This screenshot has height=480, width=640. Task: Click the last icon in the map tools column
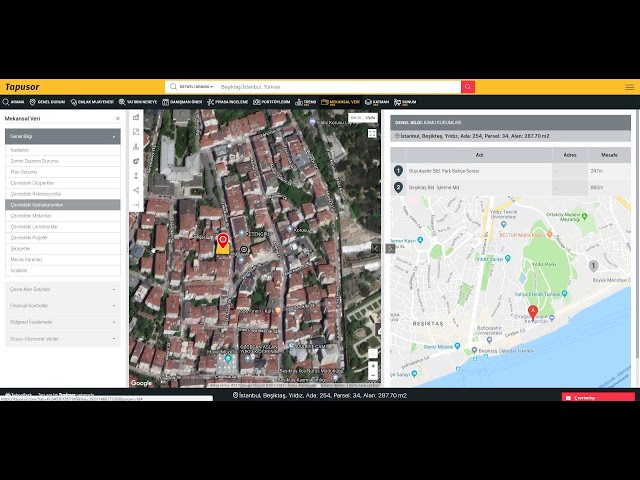click(136, 204)
